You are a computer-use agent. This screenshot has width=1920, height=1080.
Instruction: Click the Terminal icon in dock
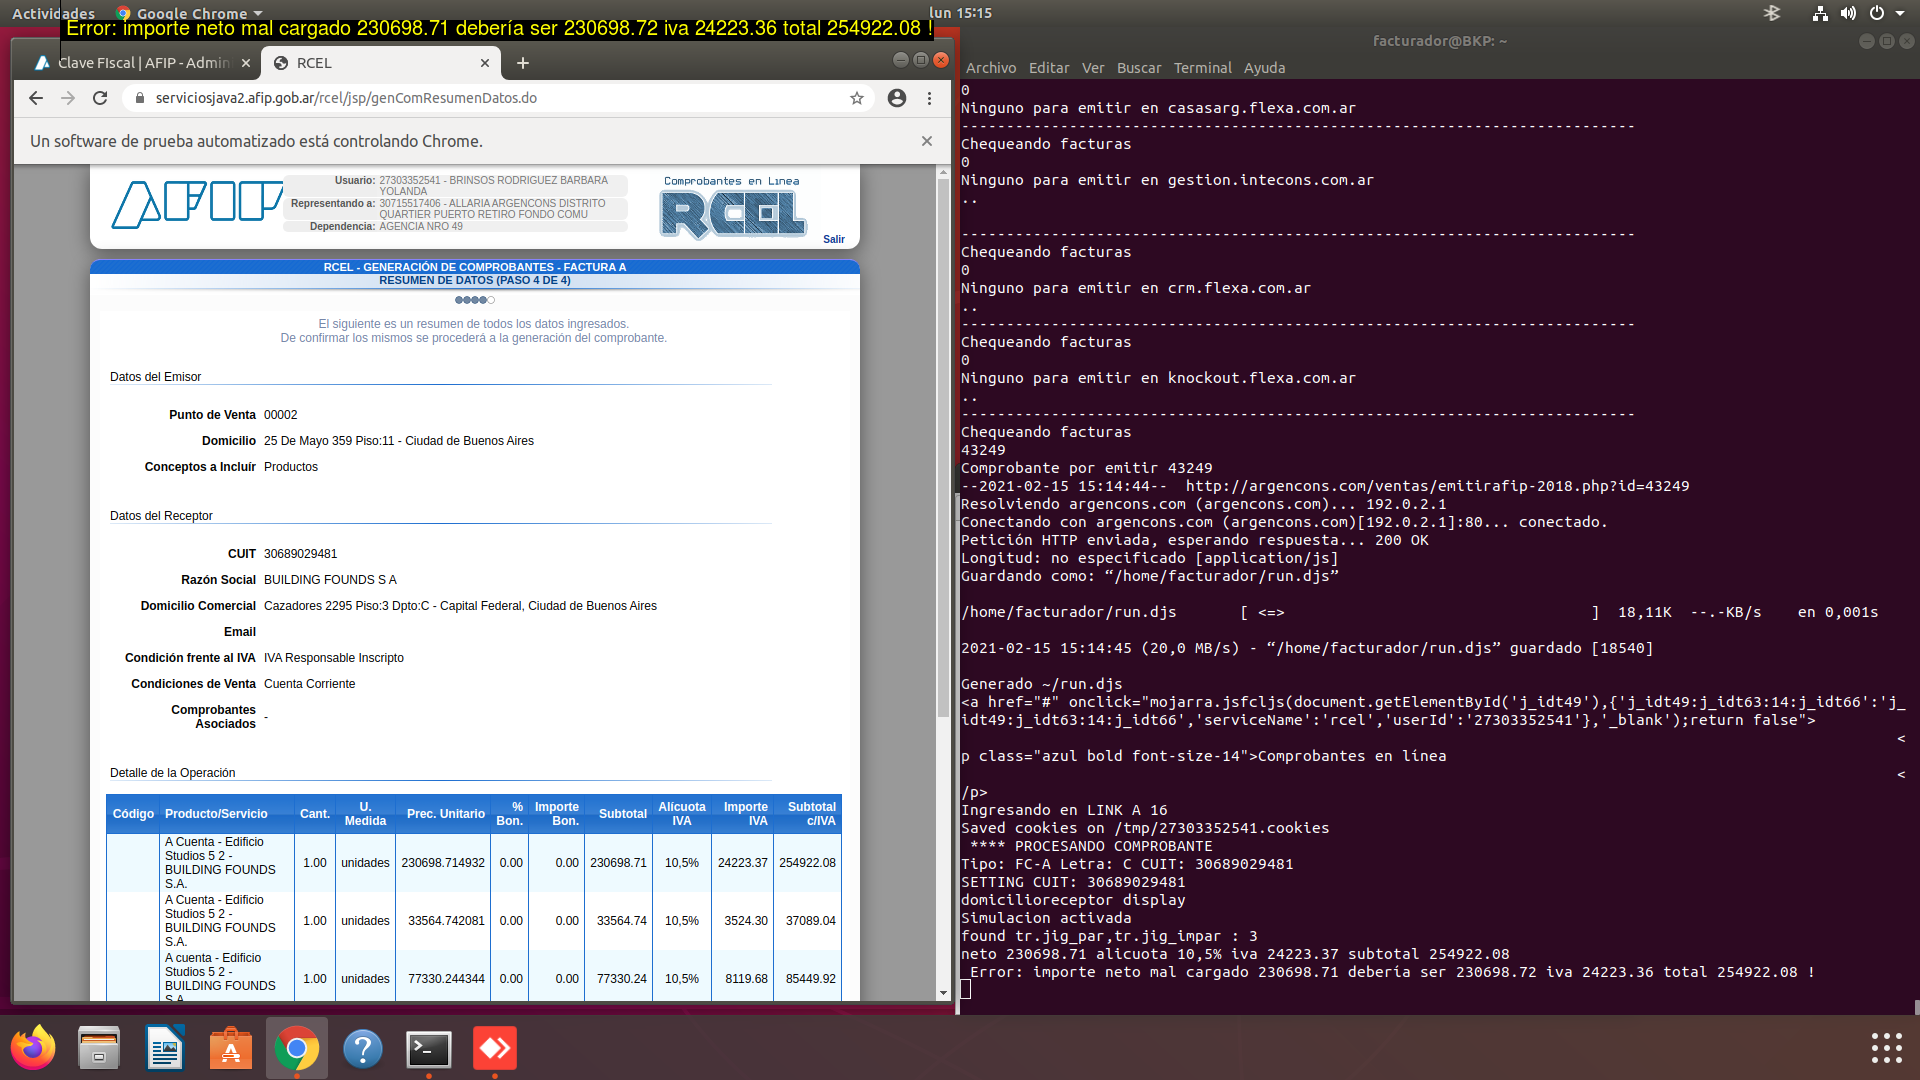pos(429,1048)
